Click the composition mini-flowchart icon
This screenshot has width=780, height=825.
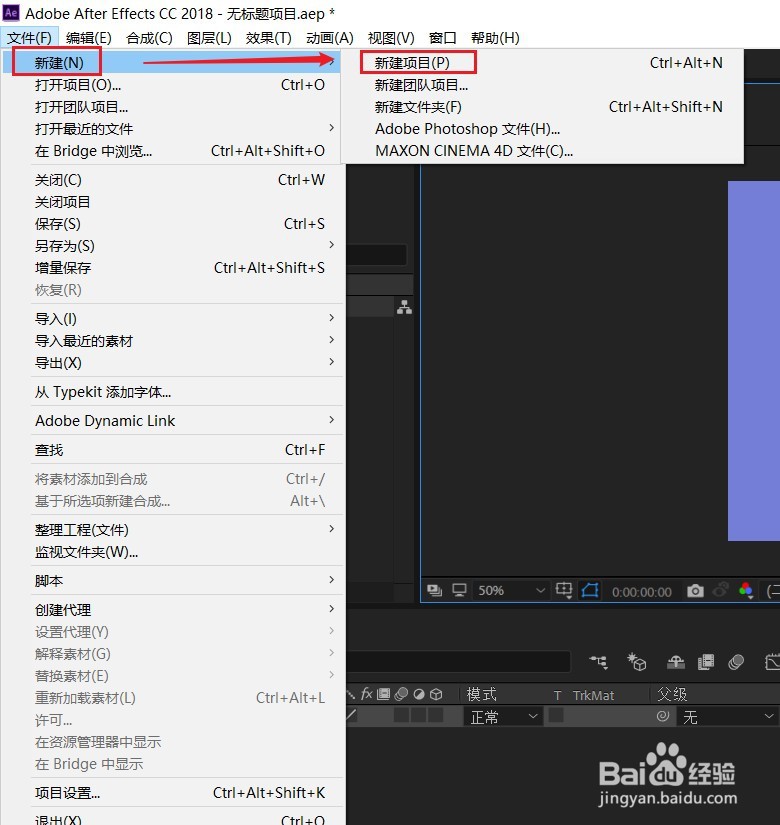(598, 661)
